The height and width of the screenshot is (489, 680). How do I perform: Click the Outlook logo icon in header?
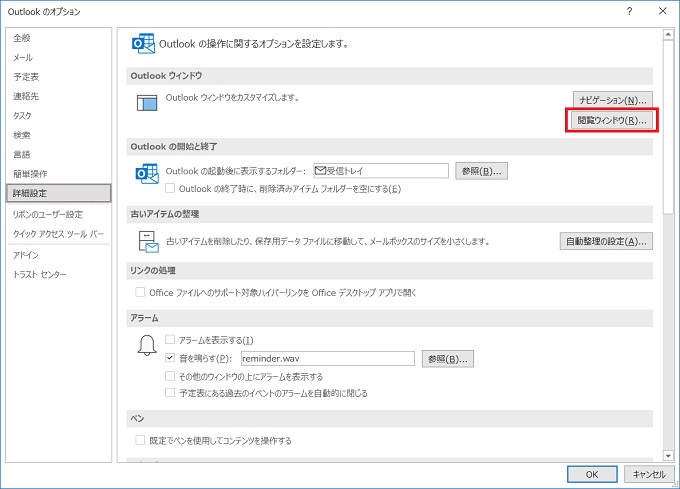point(143,43)
